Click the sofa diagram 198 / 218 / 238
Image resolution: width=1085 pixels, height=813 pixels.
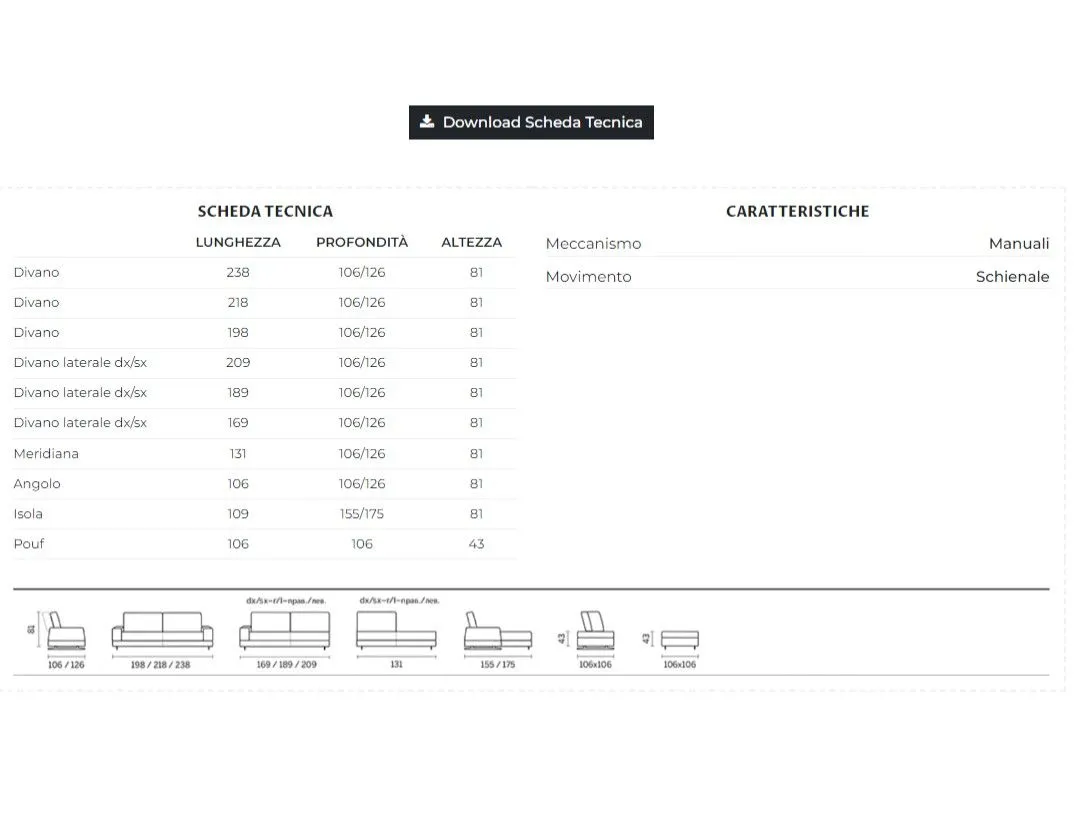click(163, 639)
